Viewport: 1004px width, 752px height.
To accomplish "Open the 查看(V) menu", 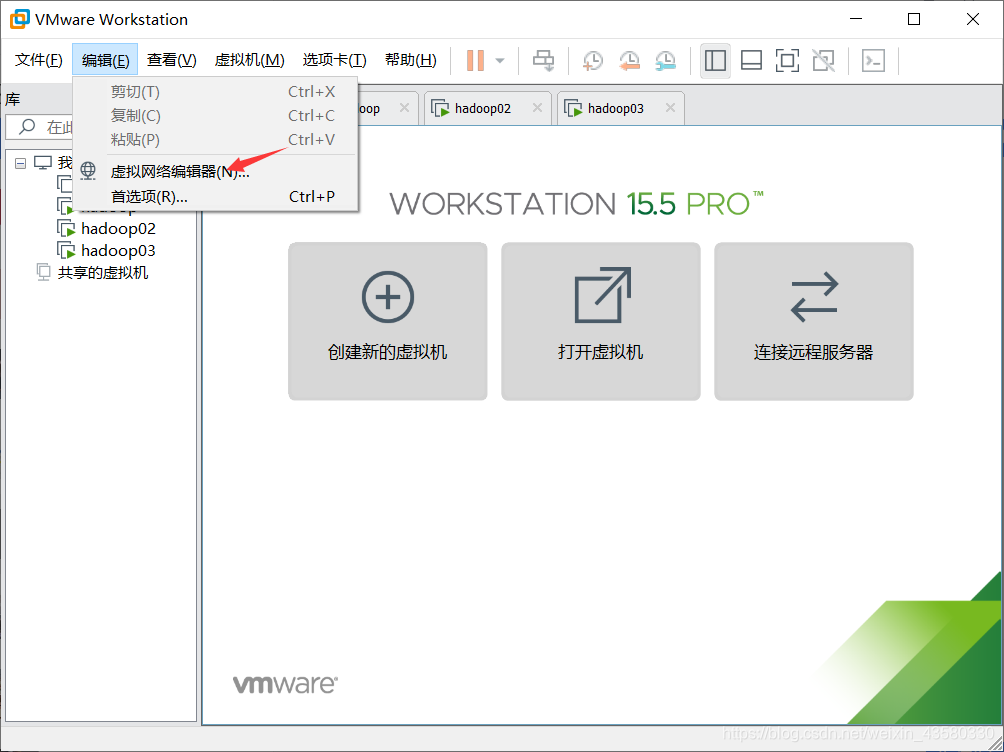I will [x=172, y=60].
